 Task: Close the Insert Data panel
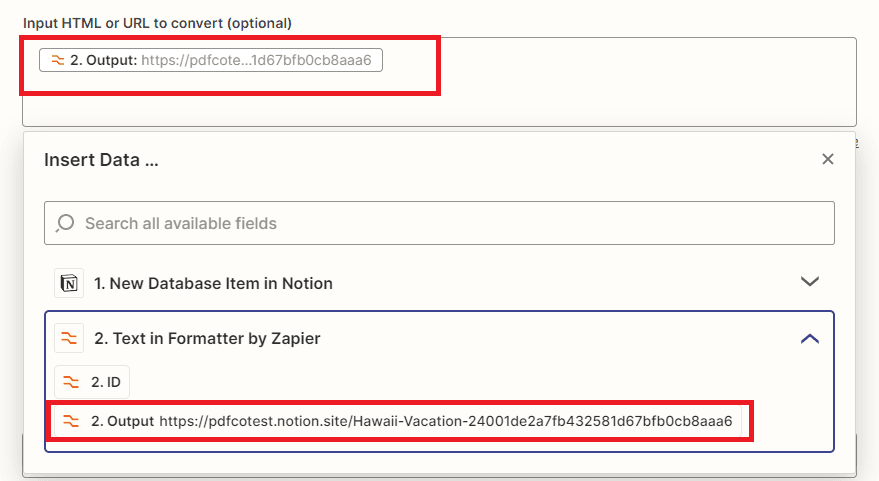coord(827,159)
